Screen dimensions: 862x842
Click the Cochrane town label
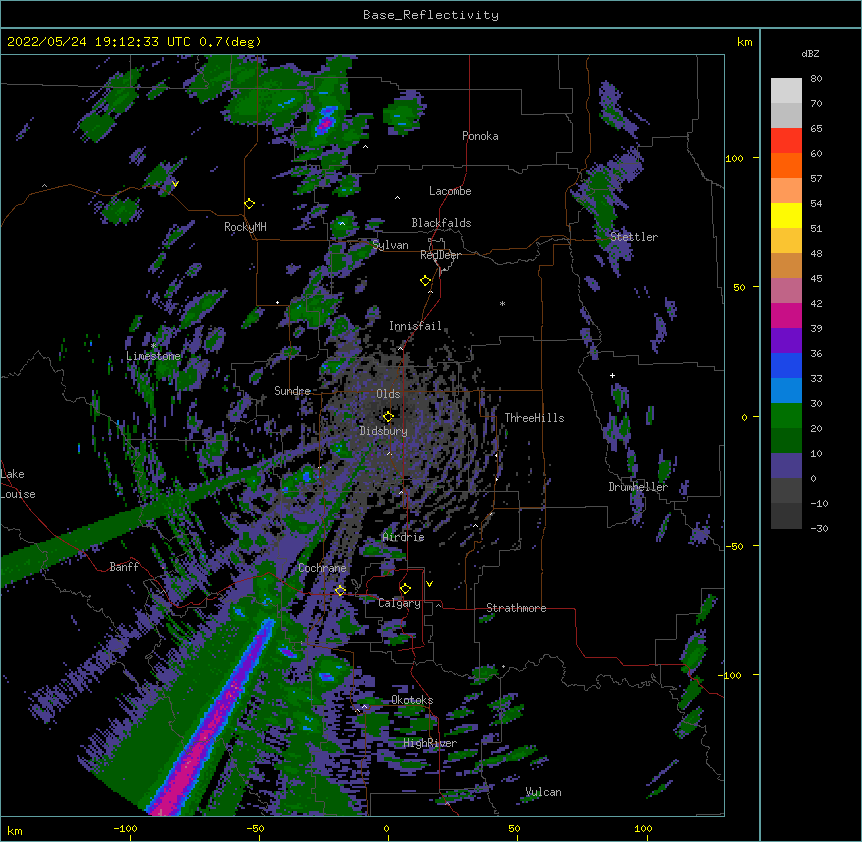(322, 568)
